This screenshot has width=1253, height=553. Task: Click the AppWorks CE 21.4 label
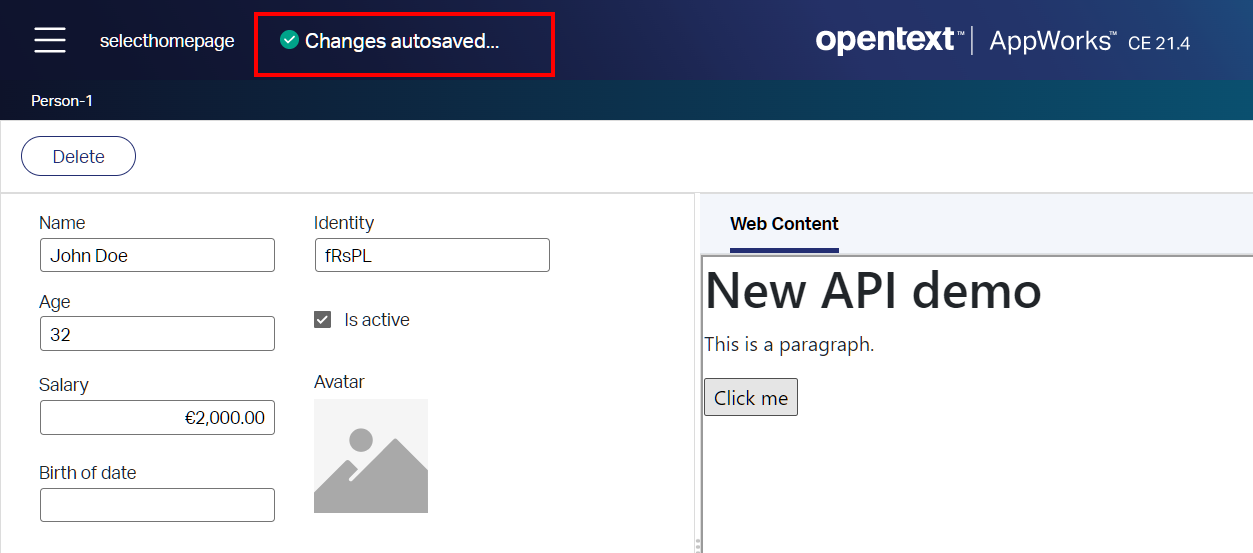point(1089,41)
